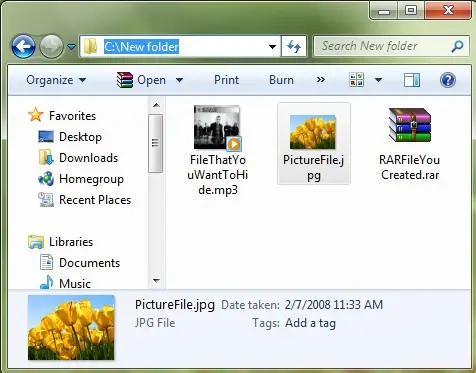Select Libraries in navigation pane

pos(71,242)
